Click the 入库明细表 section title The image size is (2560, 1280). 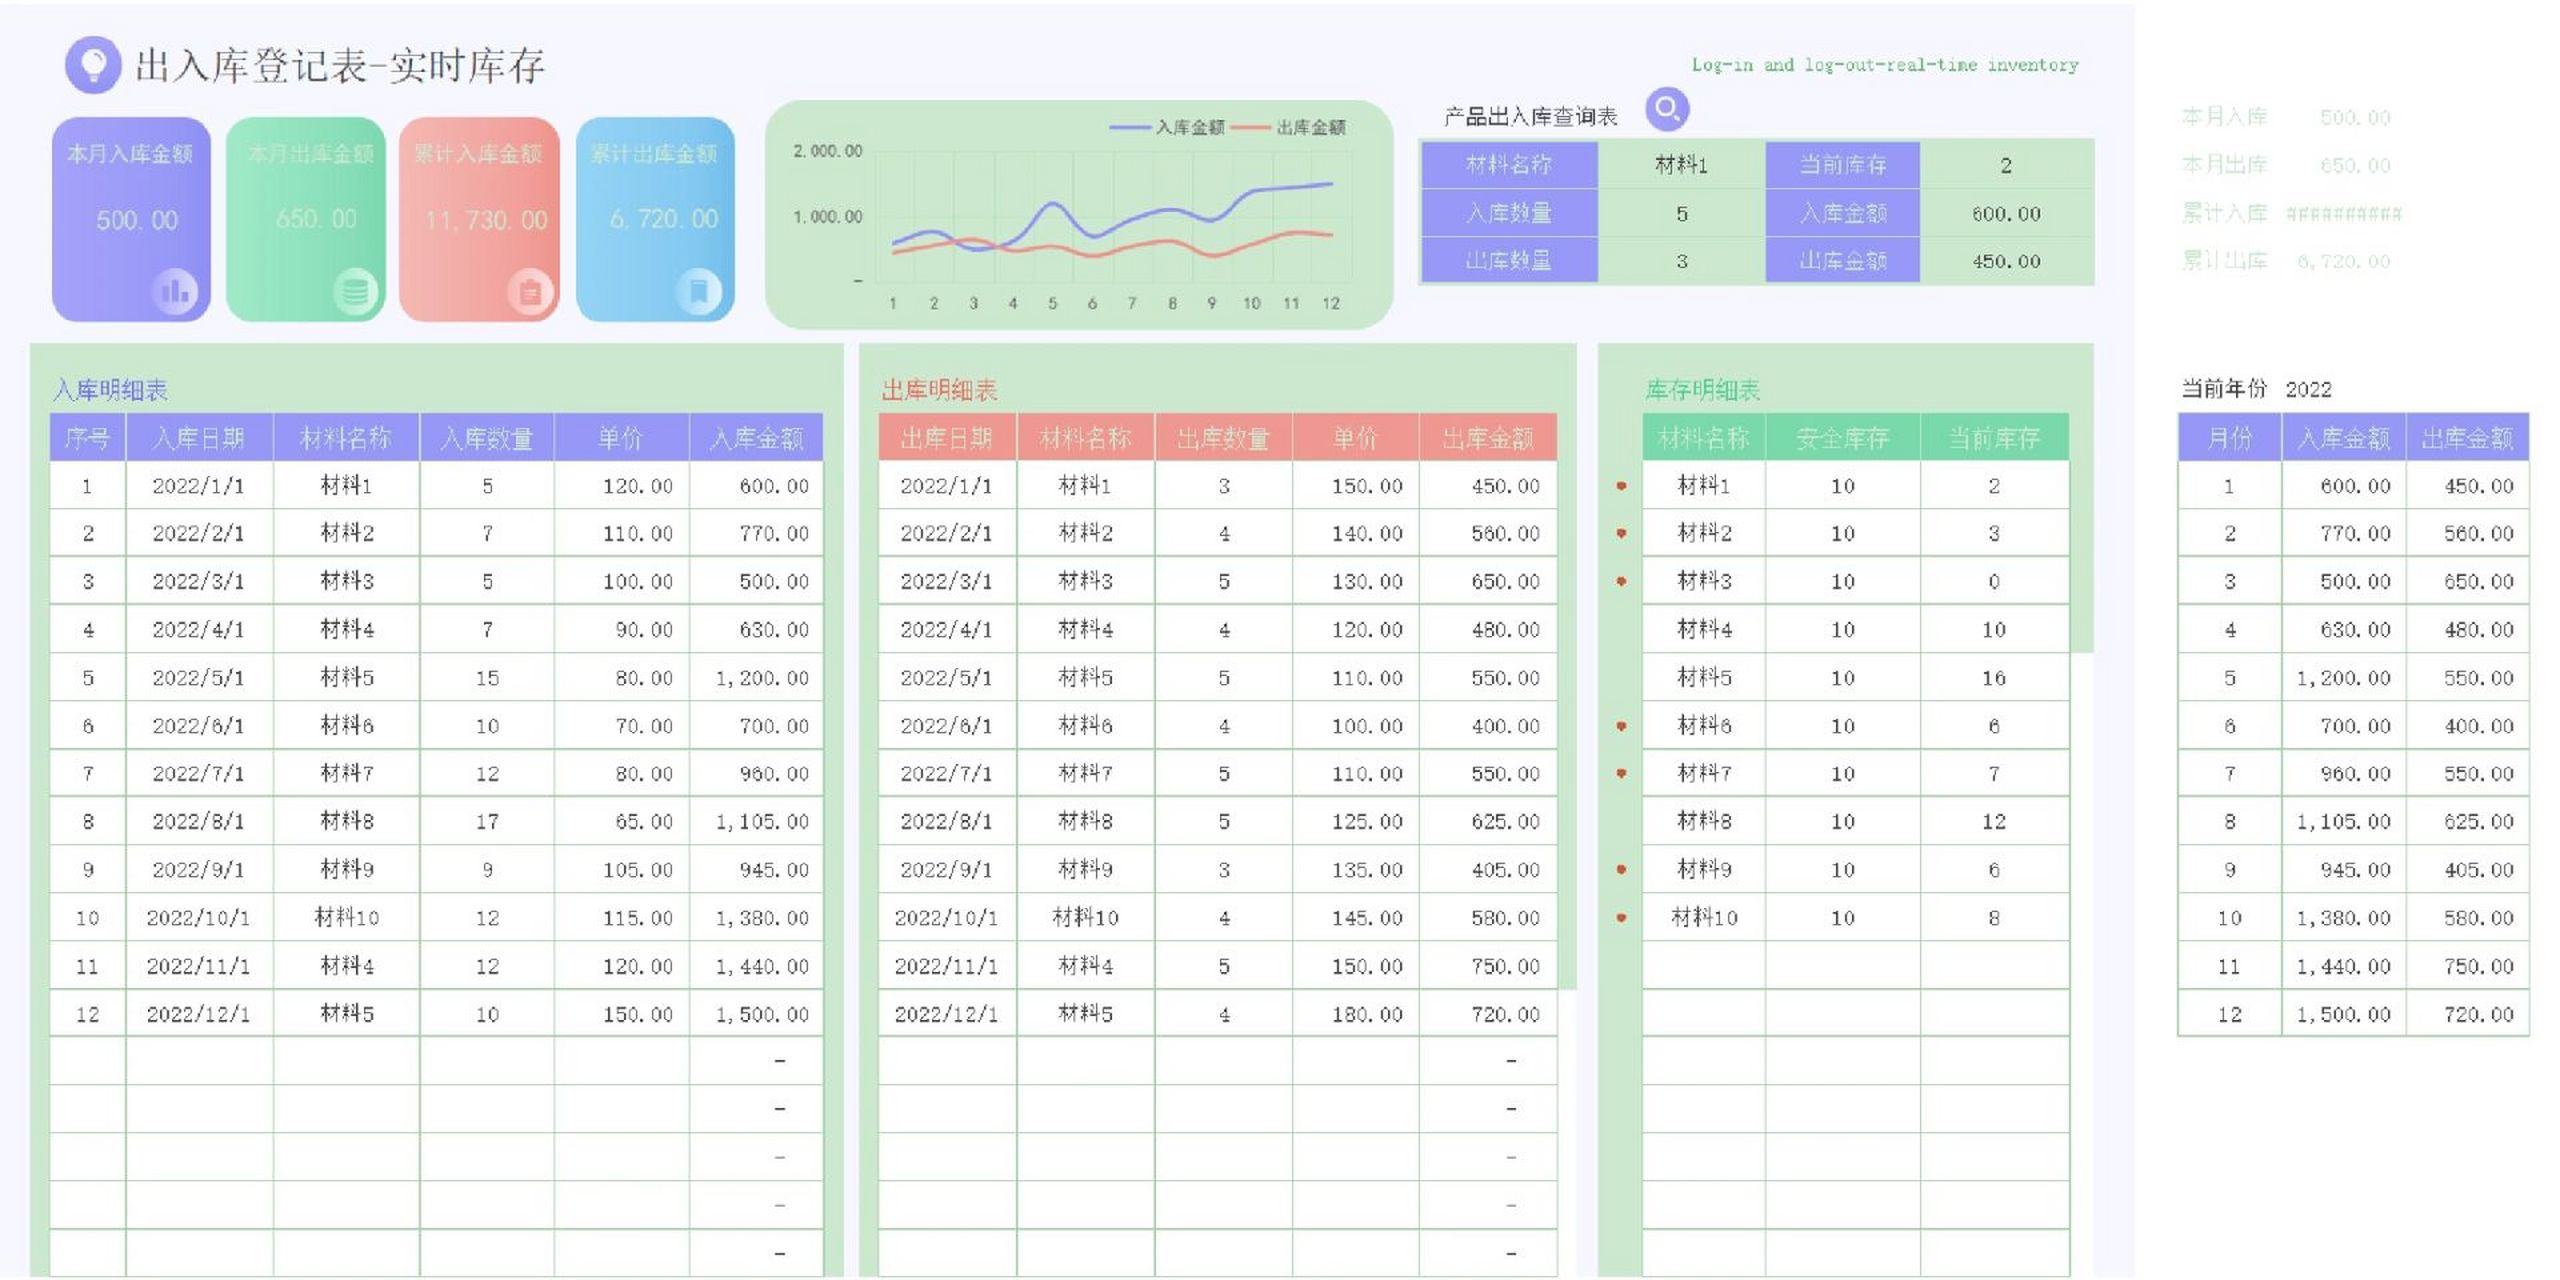click(x=110, y=390)
